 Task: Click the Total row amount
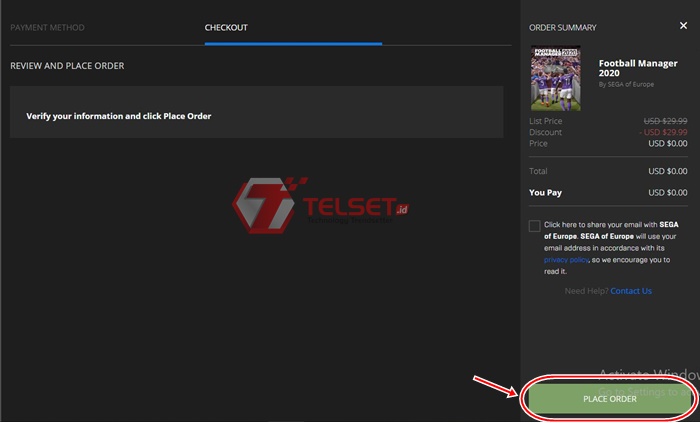(x=667, y=172)
